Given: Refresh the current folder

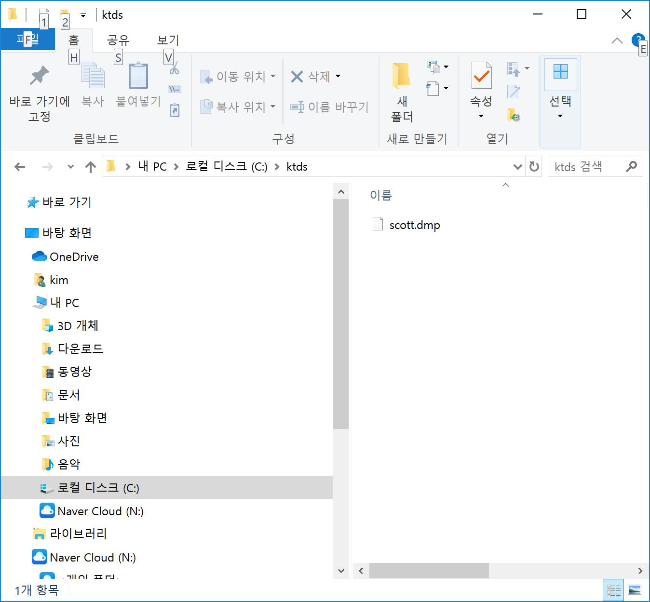Looking at the screenshot, I should pyautogui.click(x=534, y=167).
